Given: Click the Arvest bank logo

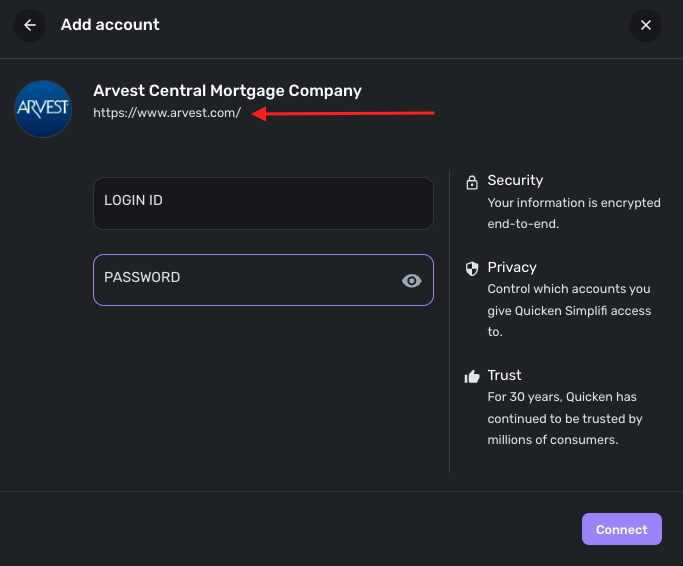Looking at the screenshot, I should (x=43, y=109).
